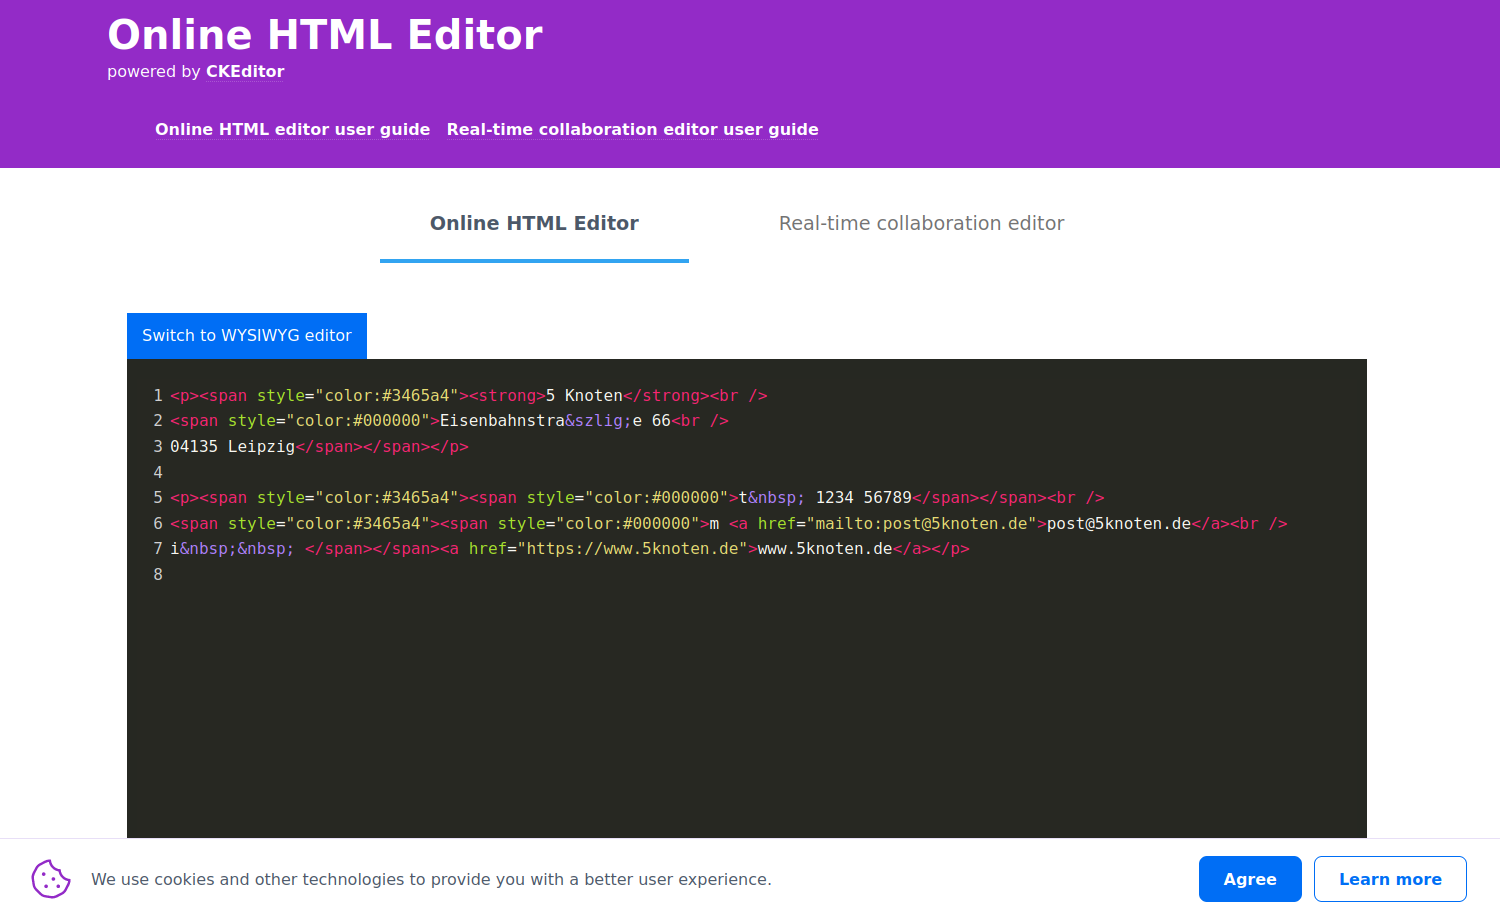The width and height of the screenshot is (1500, 910).
Task: Click the purple header logo text 'Online HTML Editor'
Action: pyautogui.click(x=325, y=34)
